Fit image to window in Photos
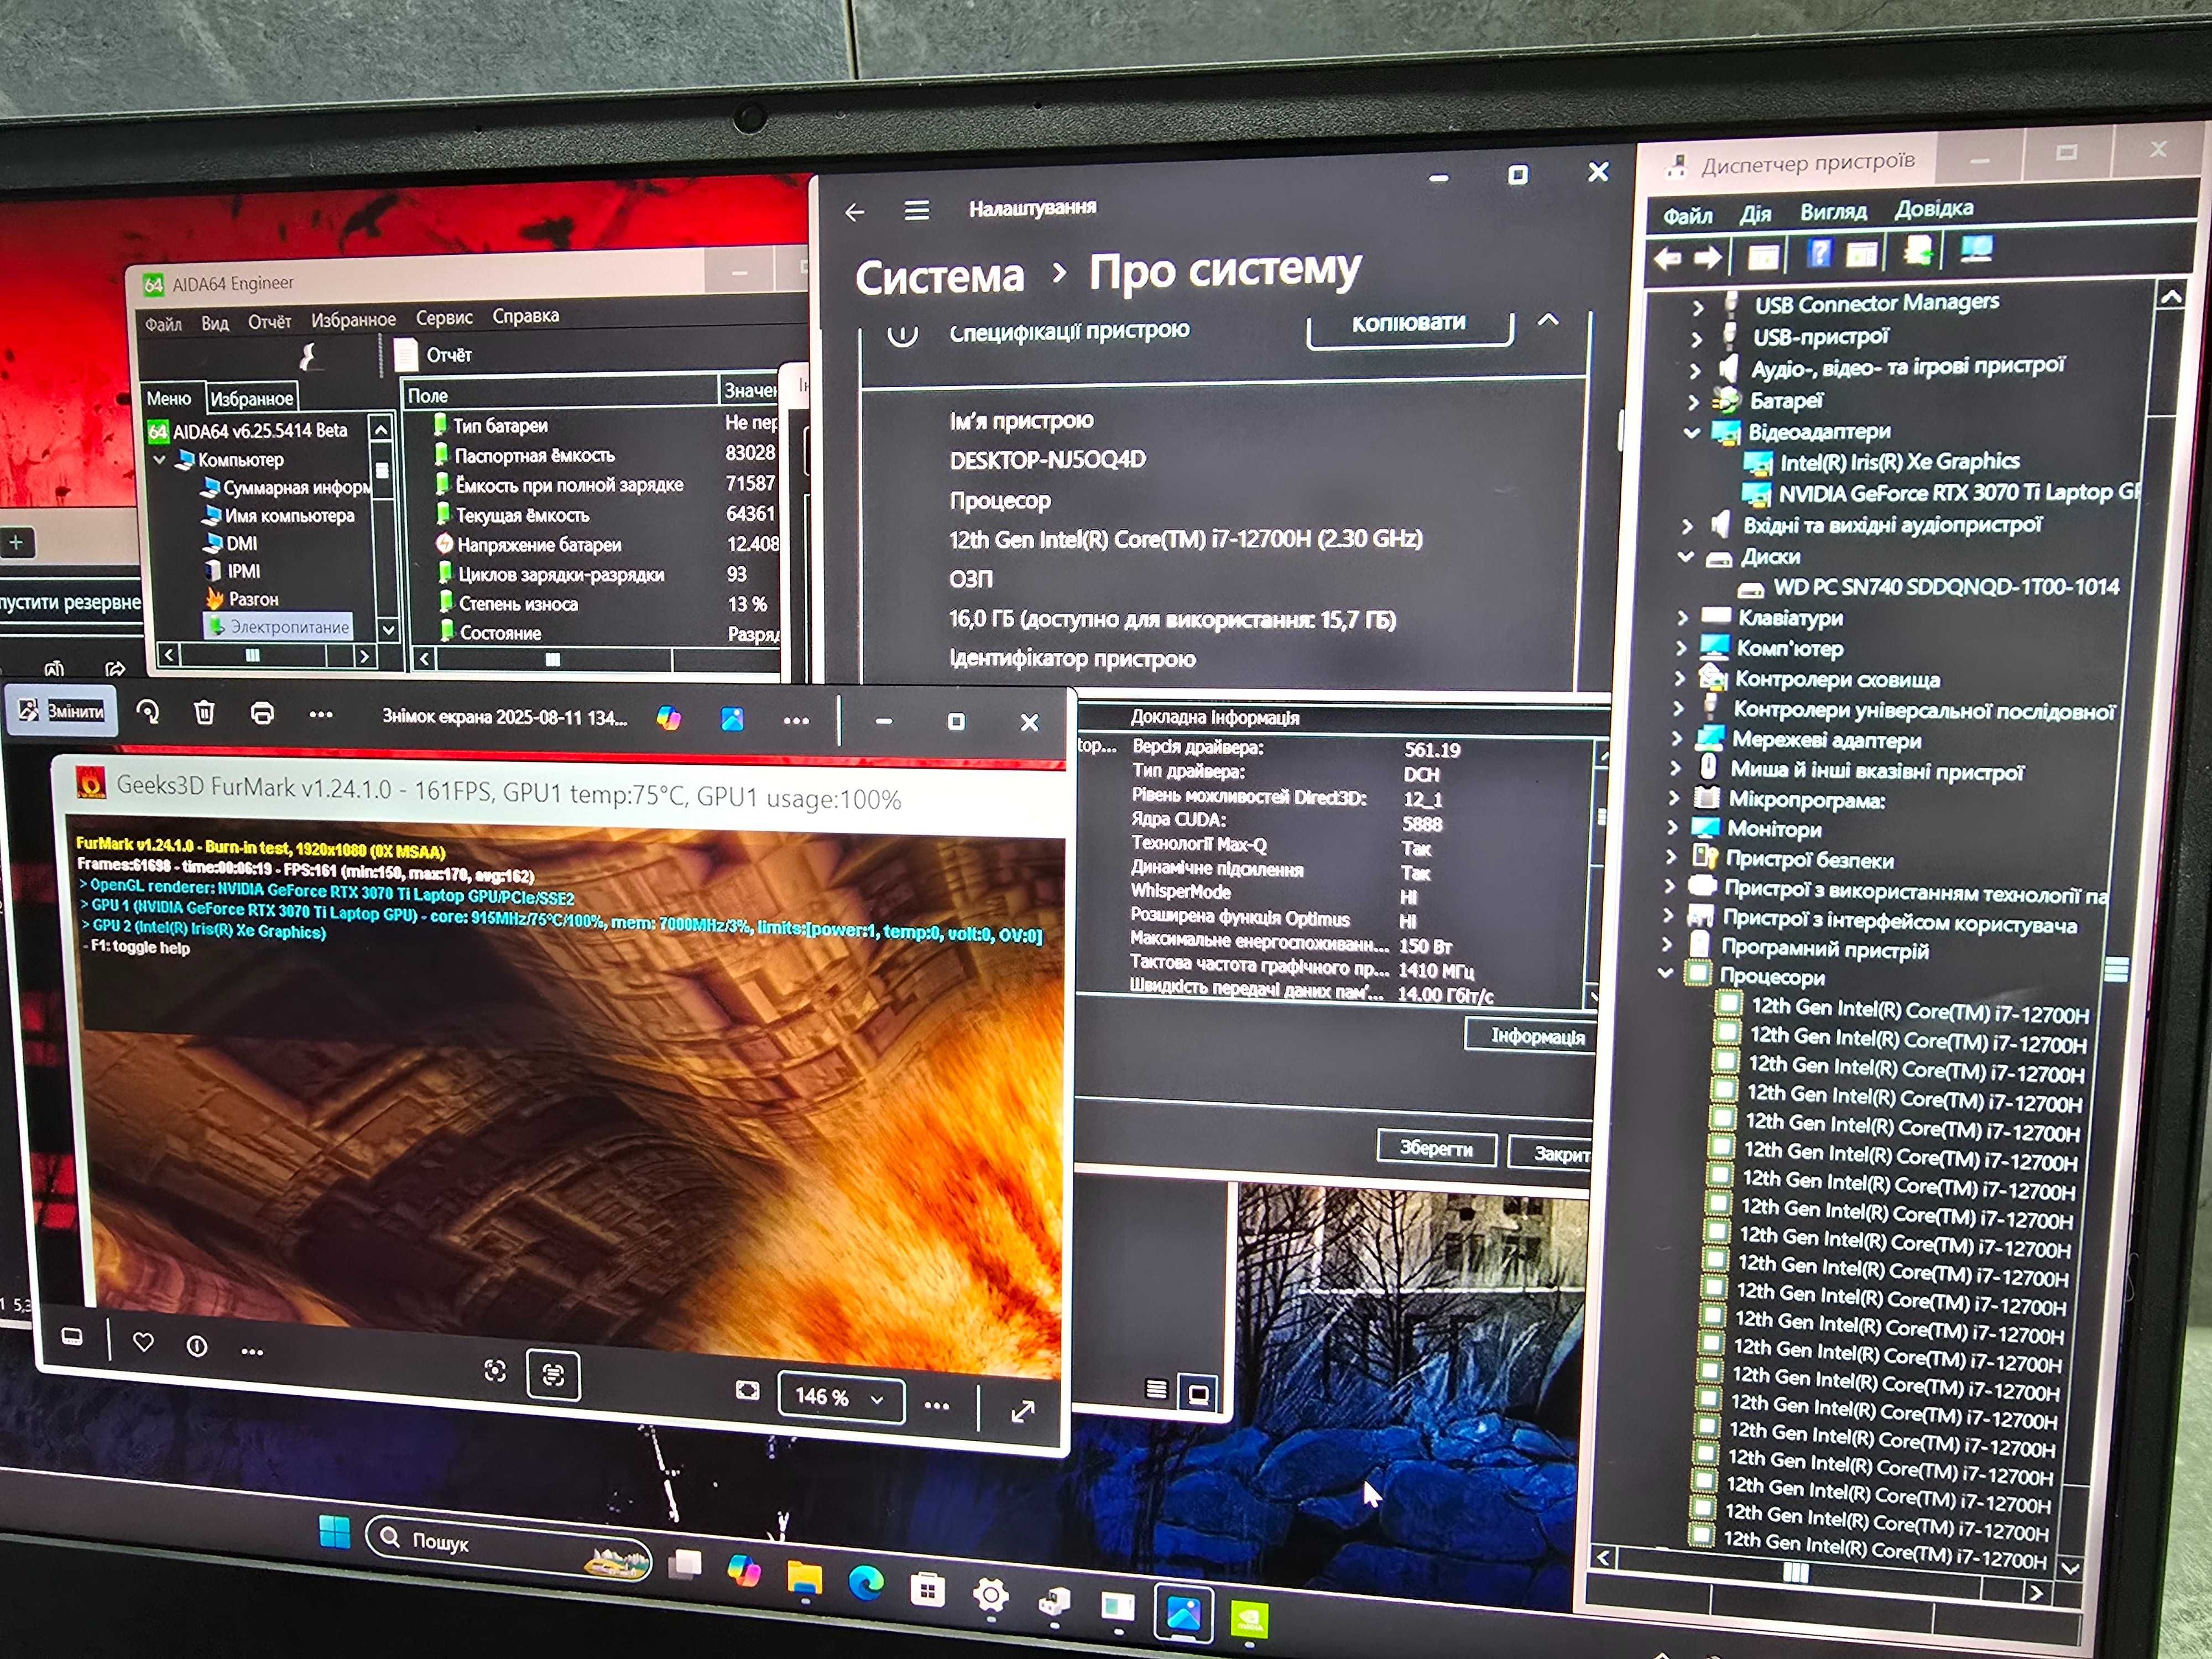This screenshot has height=1659, width=2212. (x=747, y=1390)
